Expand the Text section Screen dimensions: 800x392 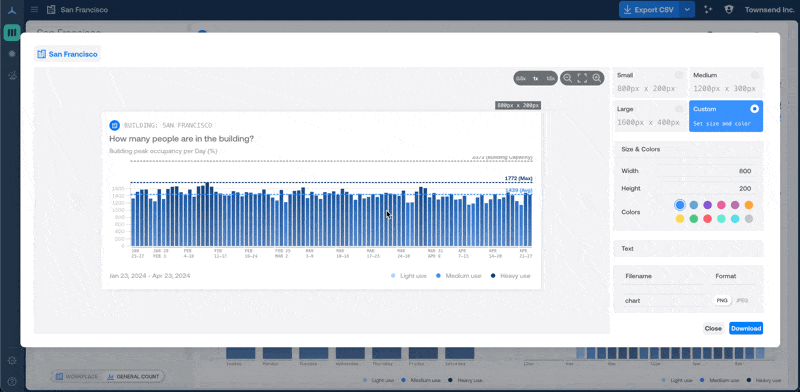(x=688, y=249)
